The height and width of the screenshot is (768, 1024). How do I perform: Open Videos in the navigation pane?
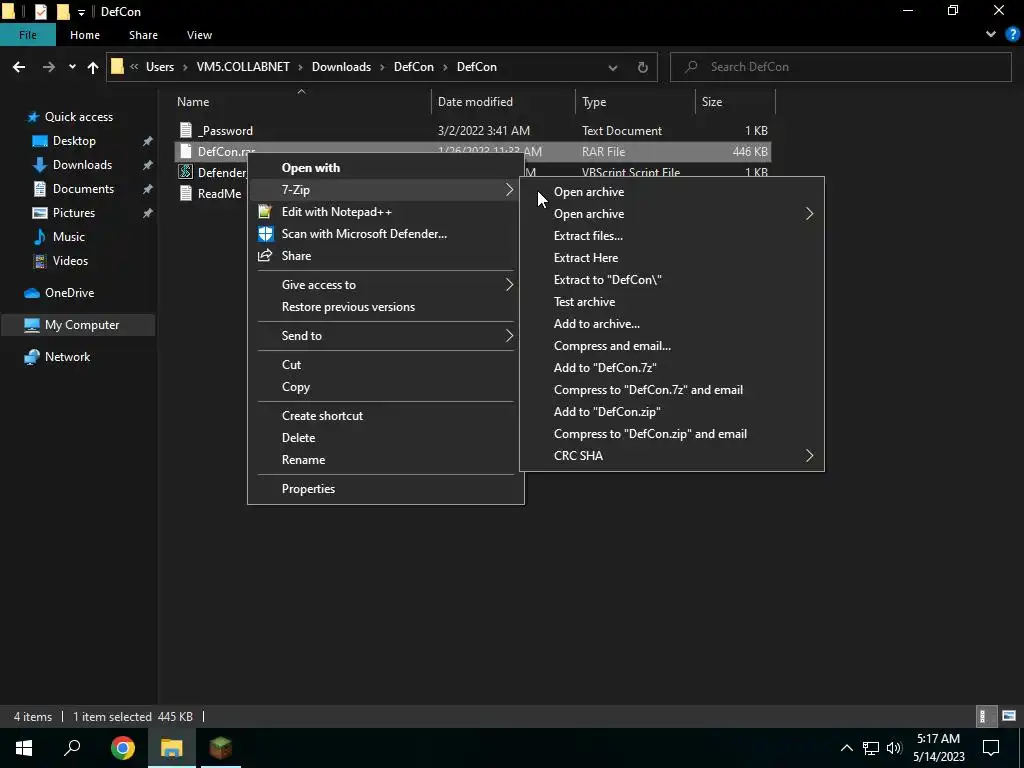(70, 261)
